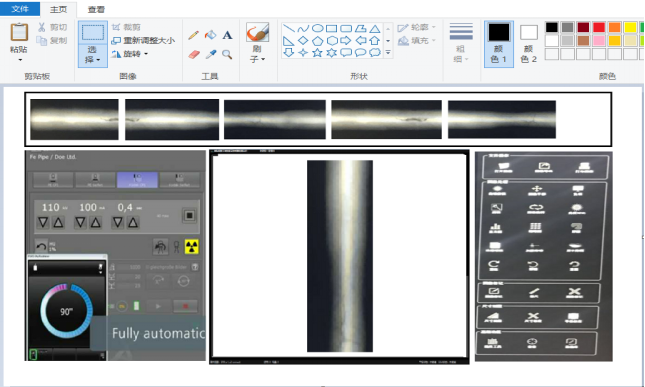The image size is (645, 387).
Task: Click the large vertical weld X-ray image
Action: pos(340,256)
